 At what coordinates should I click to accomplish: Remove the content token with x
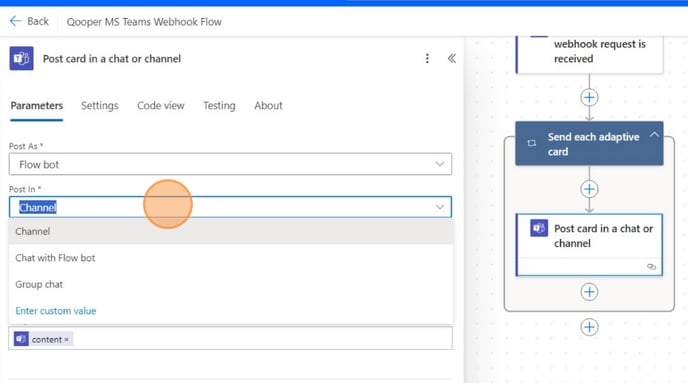click(67, 340)
